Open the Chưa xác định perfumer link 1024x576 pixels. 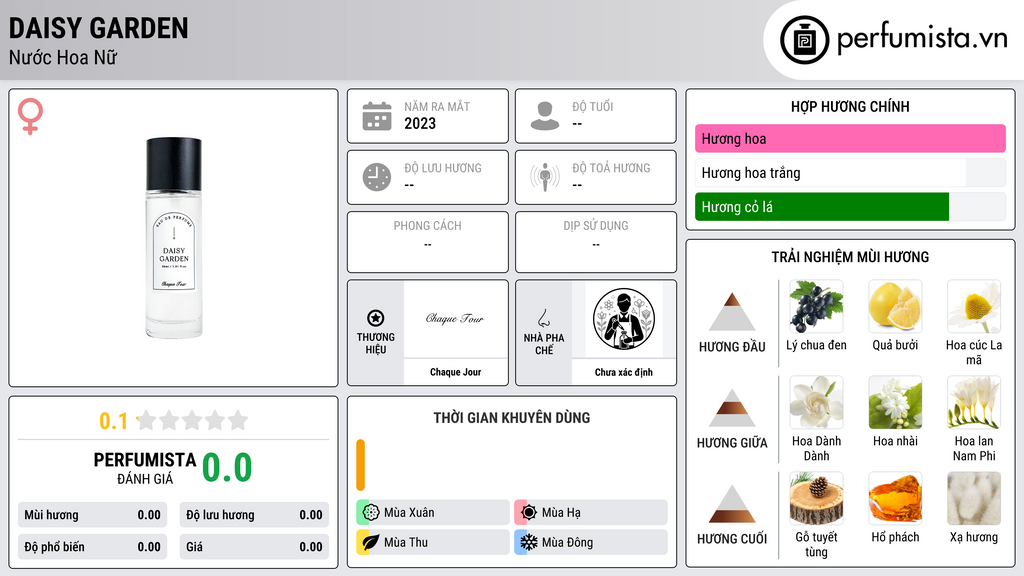pyautogui.click(x=624, y=372)
